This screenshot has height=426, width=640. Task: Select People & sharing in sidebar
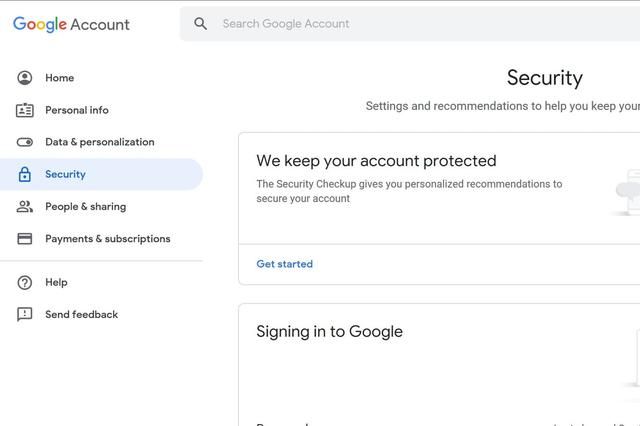pos(86,207)
